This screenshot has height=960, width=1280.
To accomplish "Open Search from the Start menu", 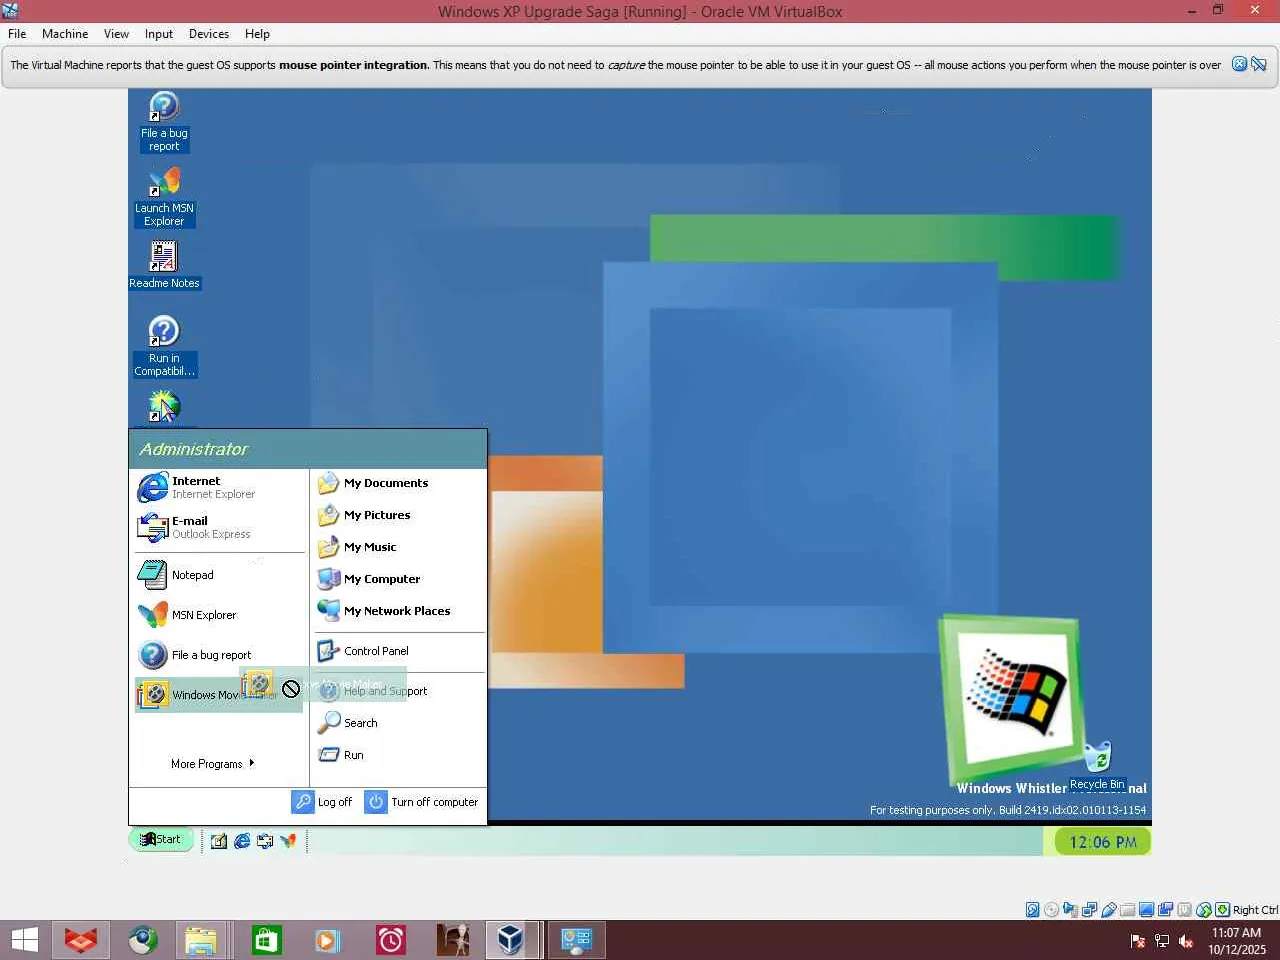I will pyautogui.click(x=399, y=723).
